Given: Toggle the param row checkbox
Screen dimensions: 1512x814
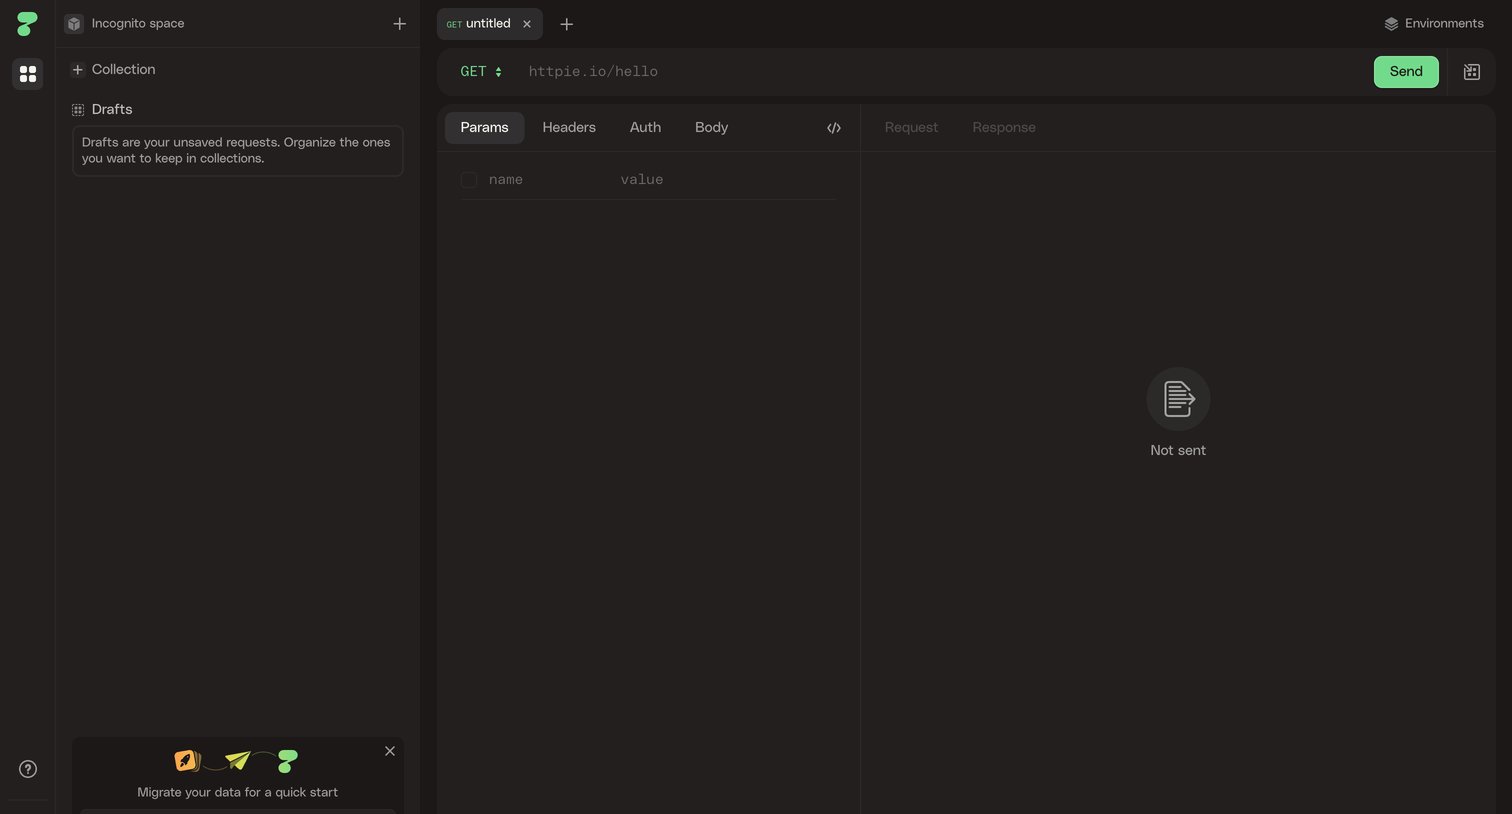Looking at the screenshot, I should (468, 180).
